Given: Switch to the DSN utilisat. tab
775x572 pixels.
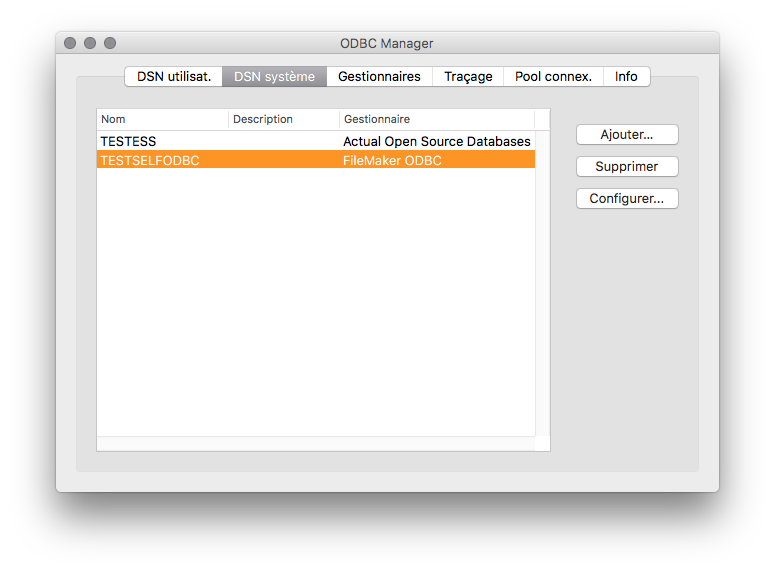Looking at the screenshot, I should pos(173,77).
